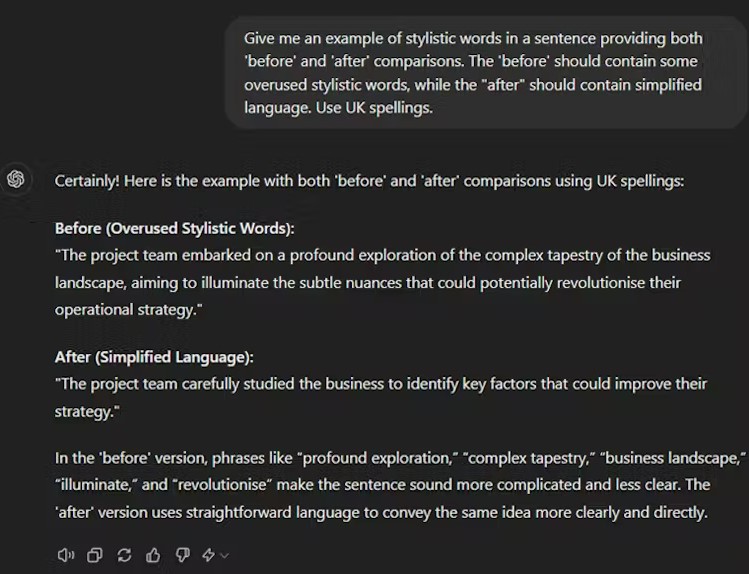
Task: Click the Read aloud speaker icon
Action: point(66,555)
